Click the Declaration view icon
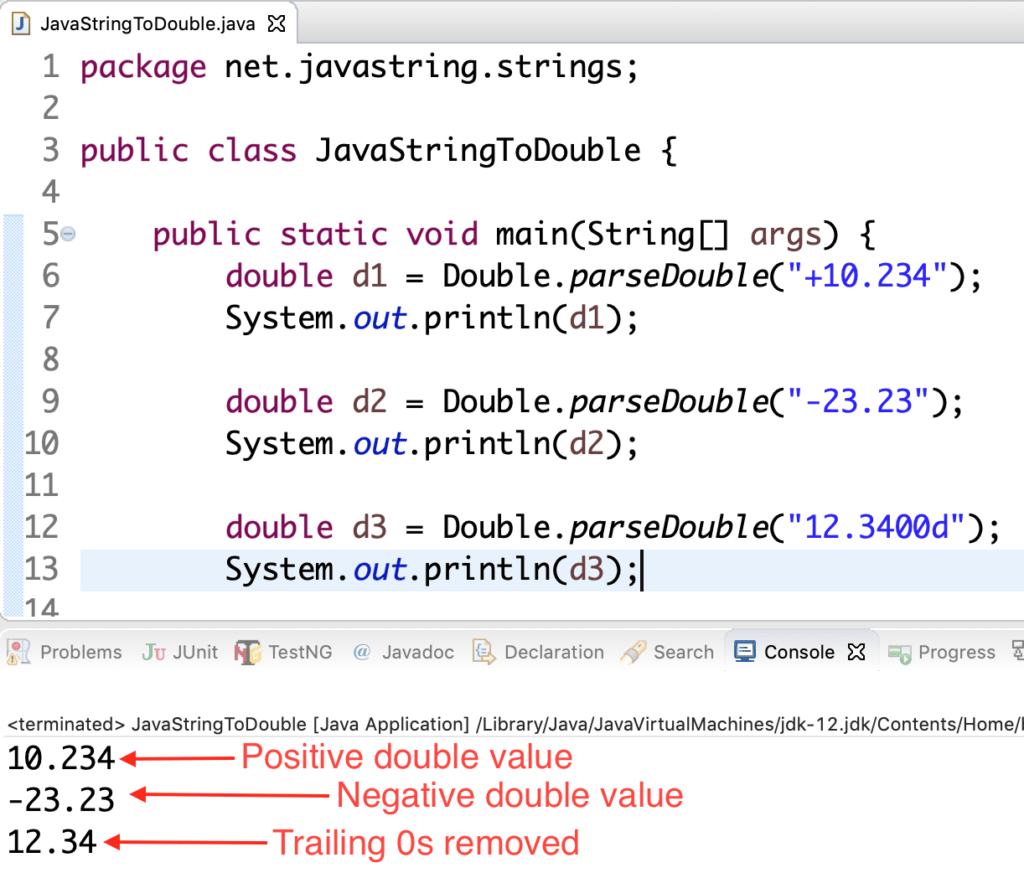 click(x=481, y=651)
